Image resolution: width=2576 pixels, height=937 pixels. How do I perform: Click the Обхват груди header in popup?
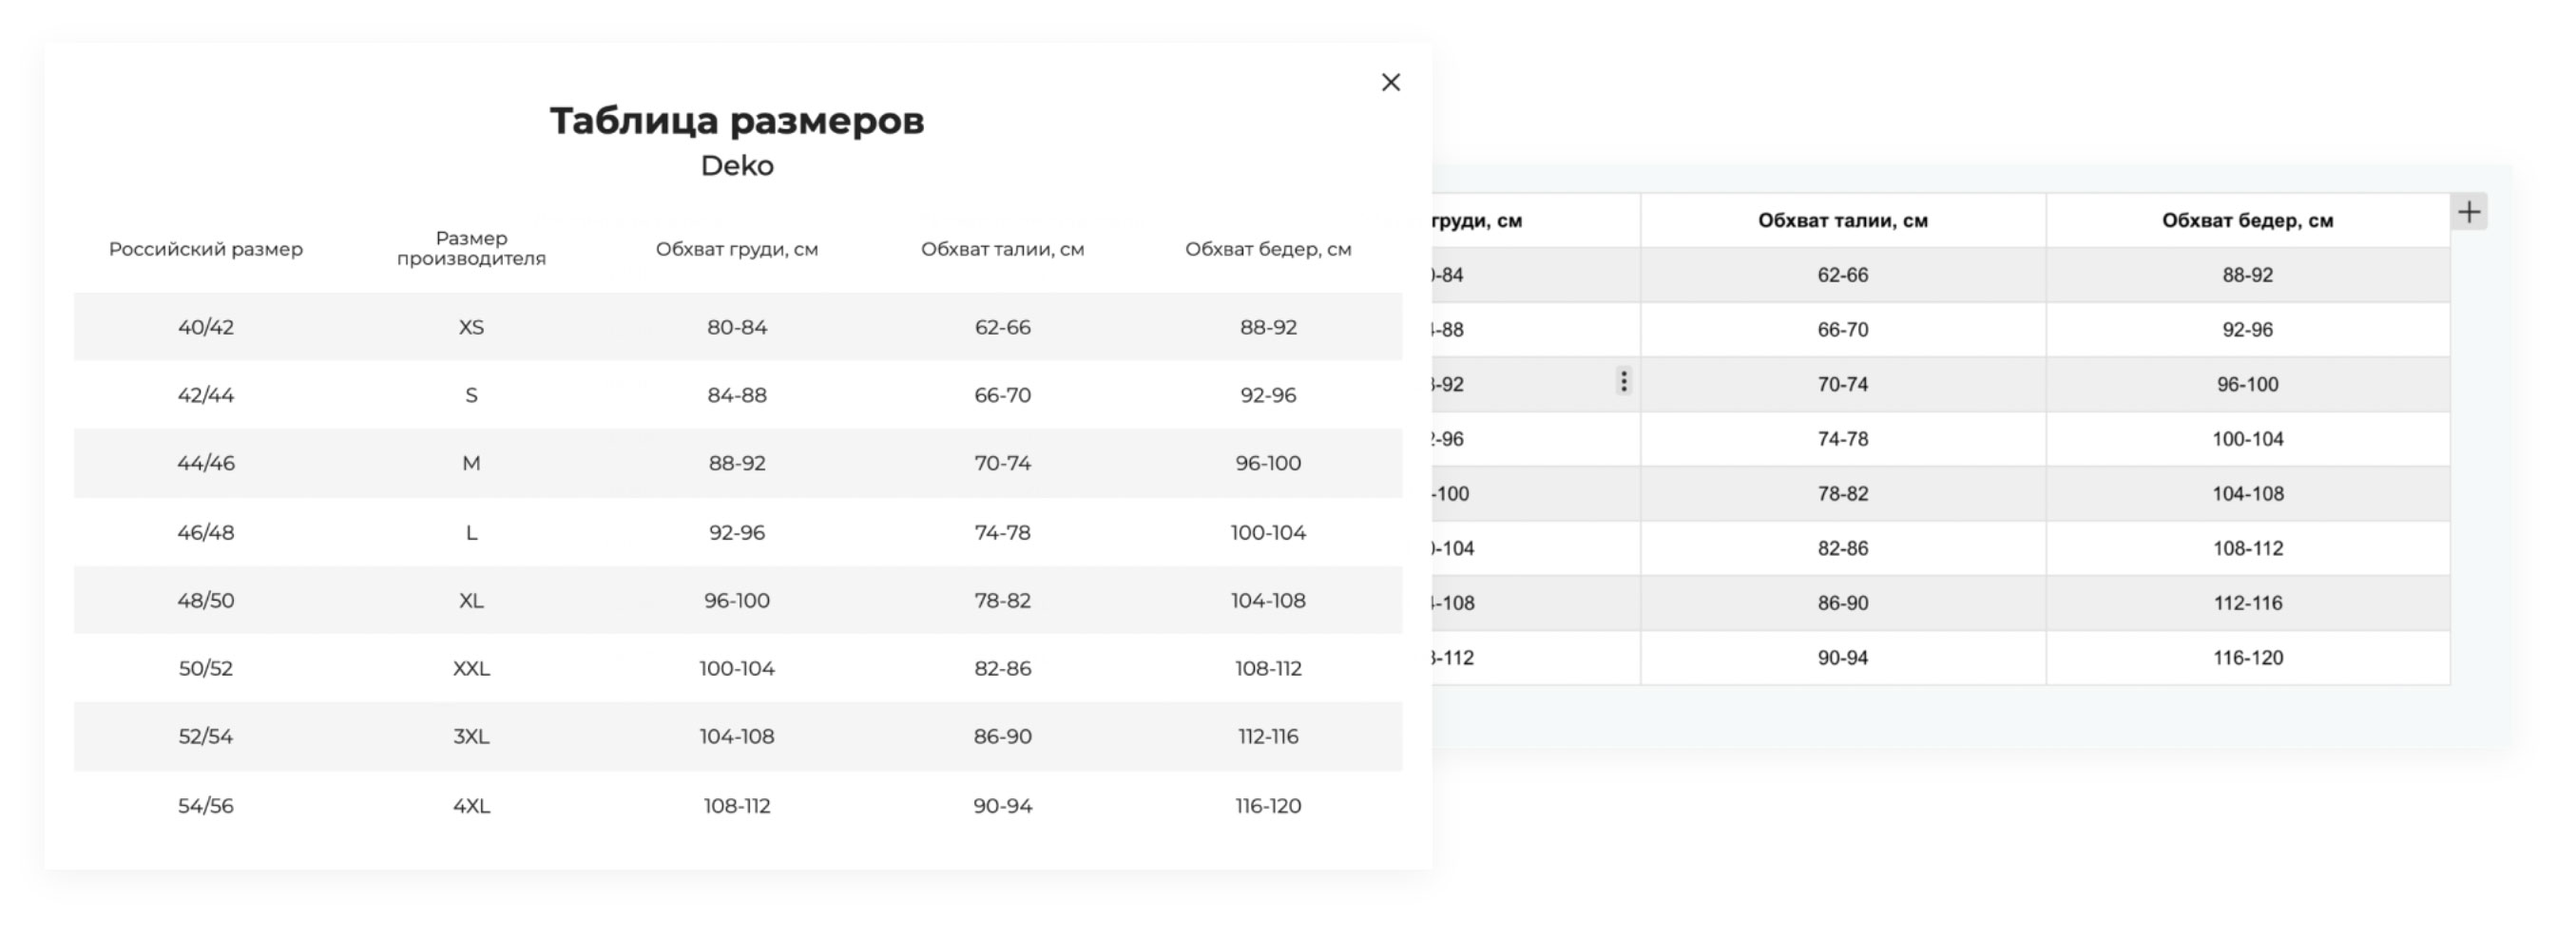(737, 249)
